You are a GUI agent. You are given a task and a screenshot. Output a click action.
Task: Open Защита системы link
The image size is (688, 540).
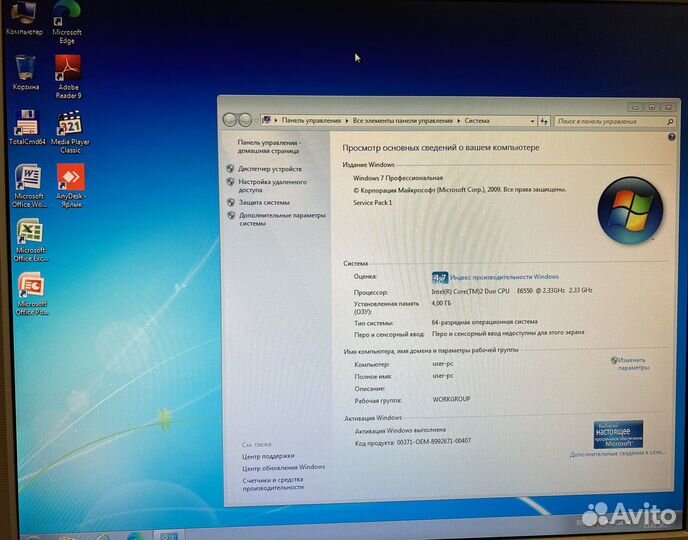coord(264,202)
